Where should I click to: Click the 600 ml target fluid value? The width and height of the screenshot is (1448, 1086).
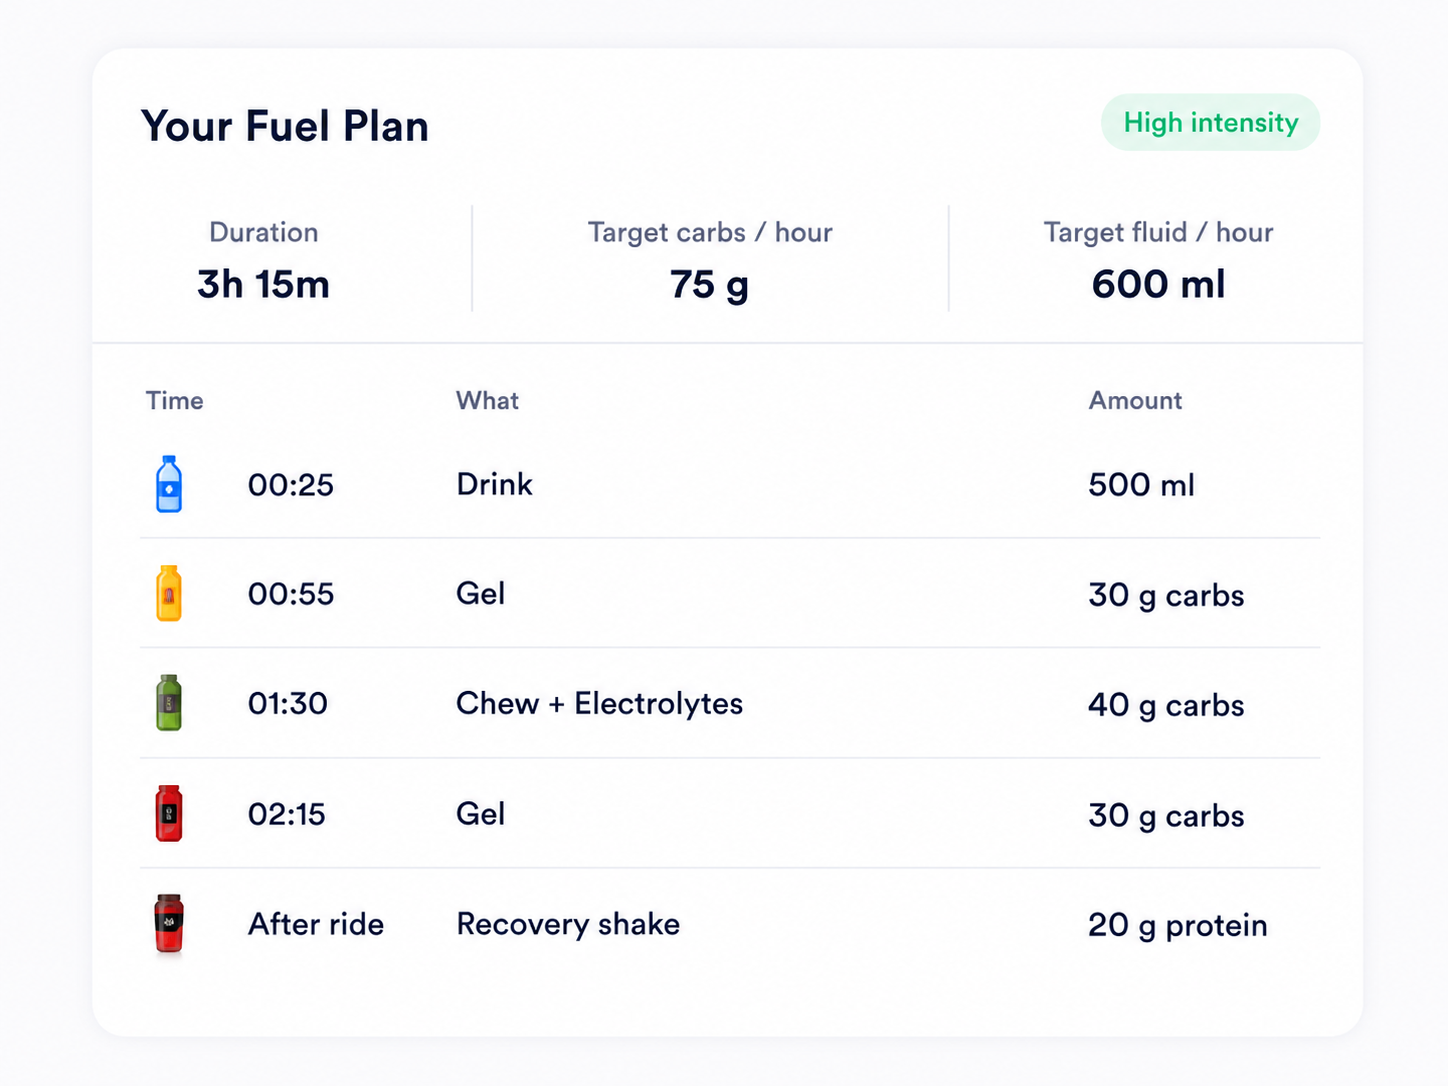[1158, 285]
